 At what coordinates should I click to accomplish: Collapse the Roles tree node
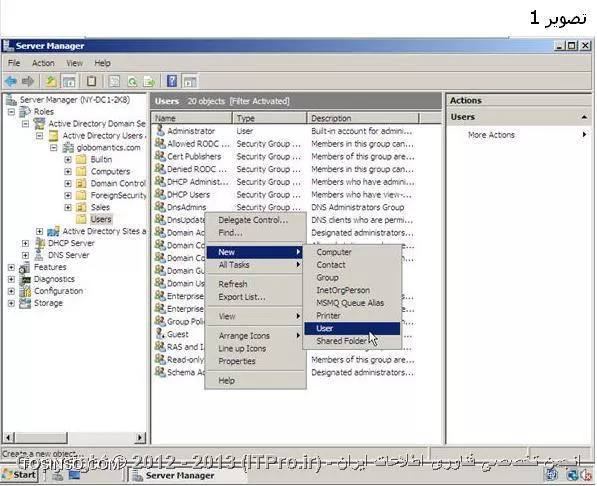click(11, 112)
